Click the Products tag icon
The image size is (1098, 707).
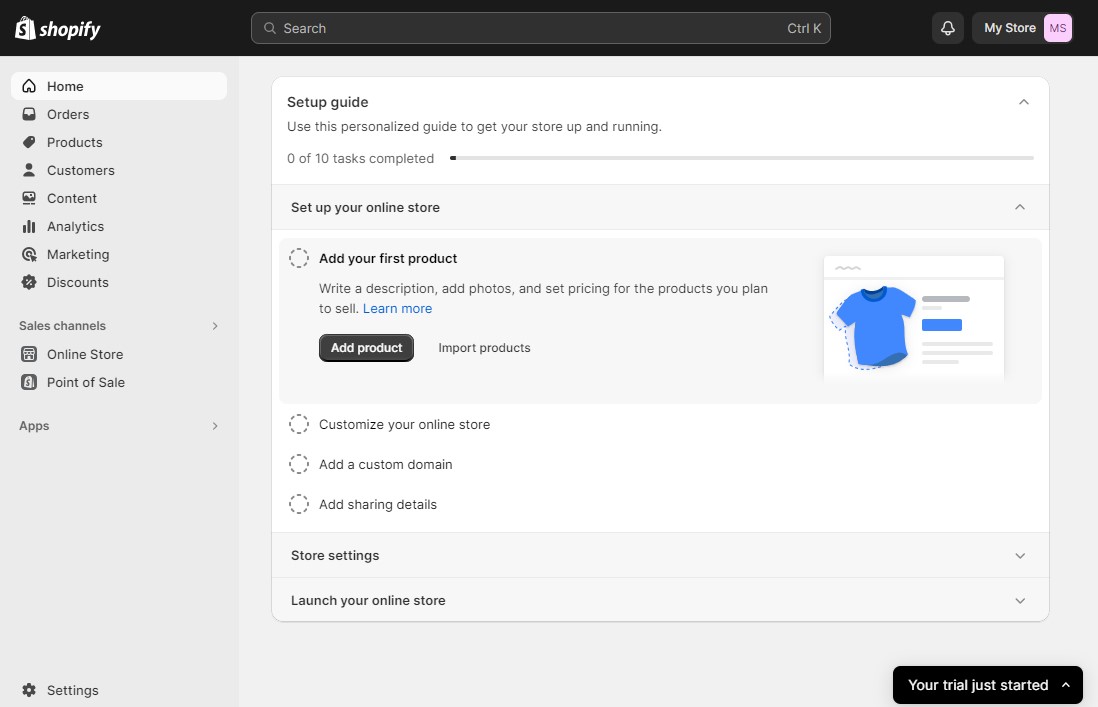point(29,142)
